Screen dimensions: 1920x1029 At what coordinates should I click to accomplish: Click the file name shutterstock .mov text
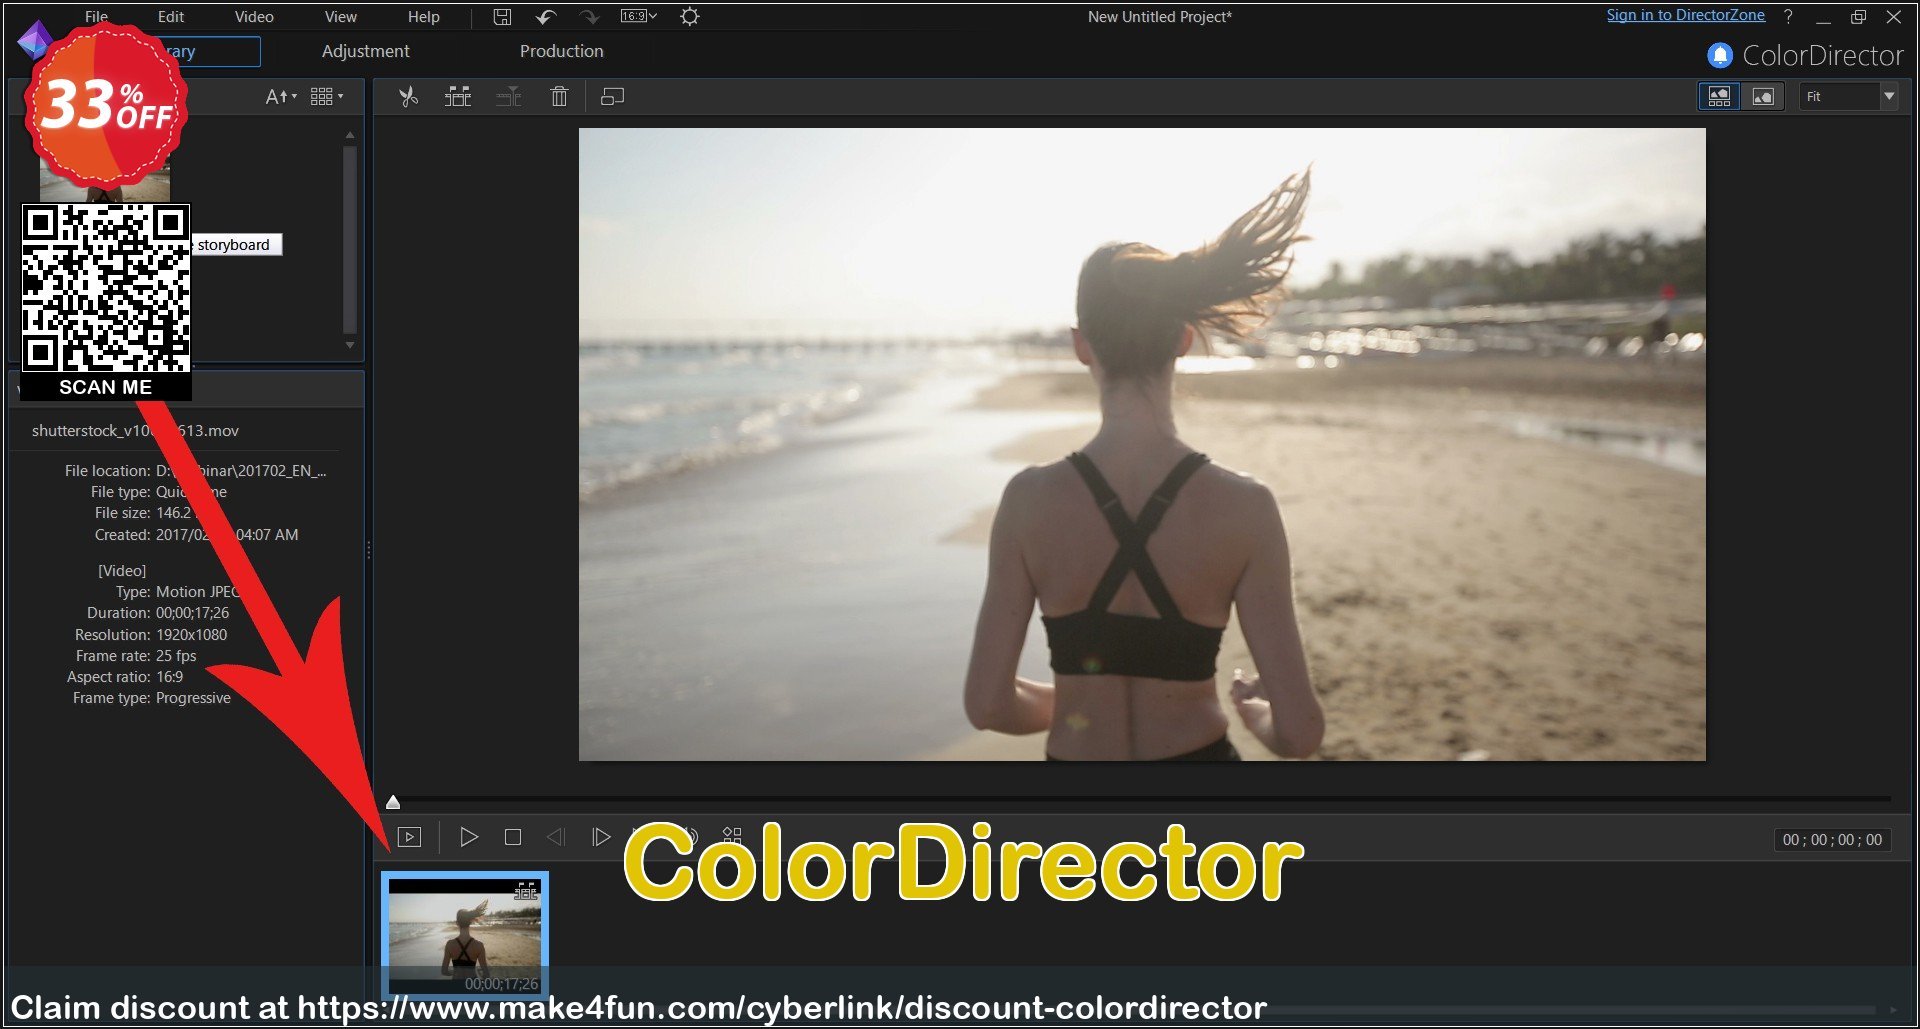pos(135,431)
